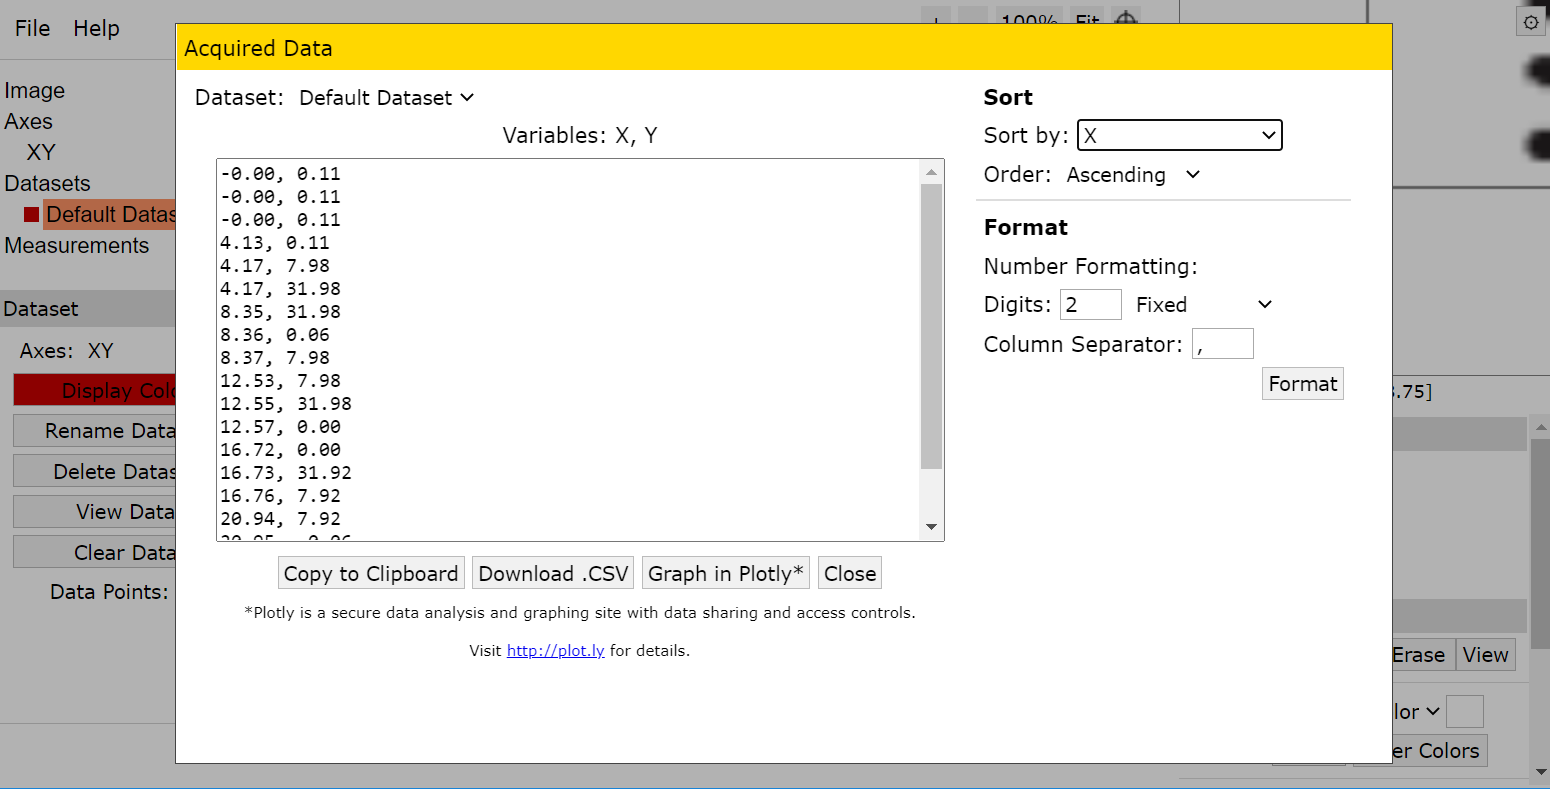Click the data row 8.37, 7.98
Screen dimensions: 1550x789
275,357
